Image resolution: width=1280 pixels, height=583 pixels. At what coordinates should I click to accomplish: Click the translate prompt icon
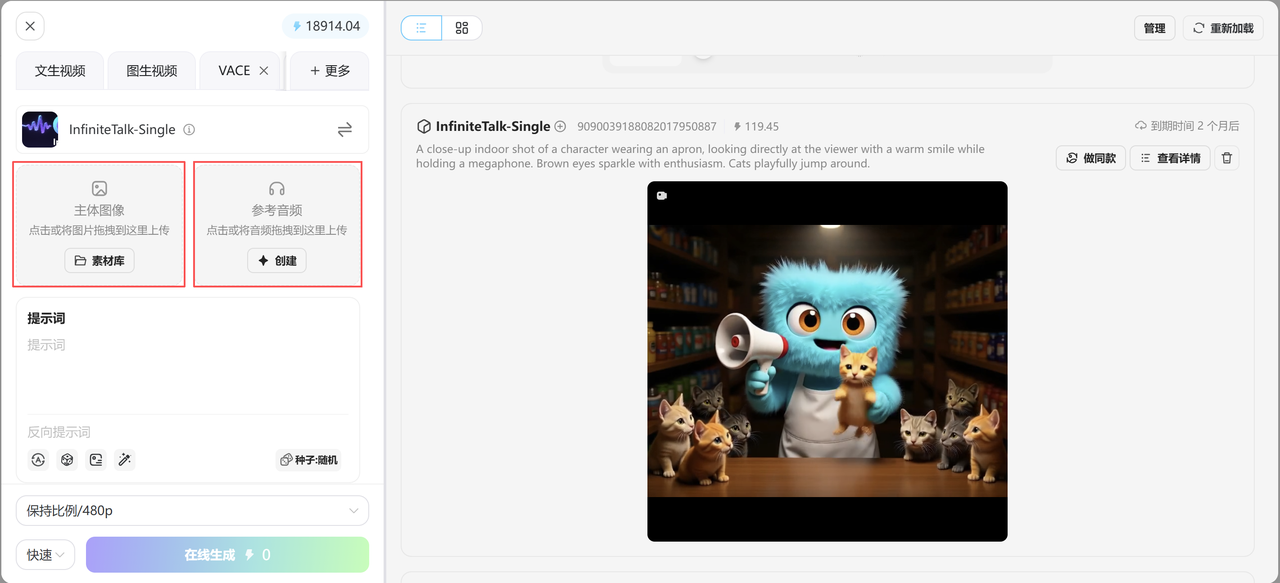point(38,460)
